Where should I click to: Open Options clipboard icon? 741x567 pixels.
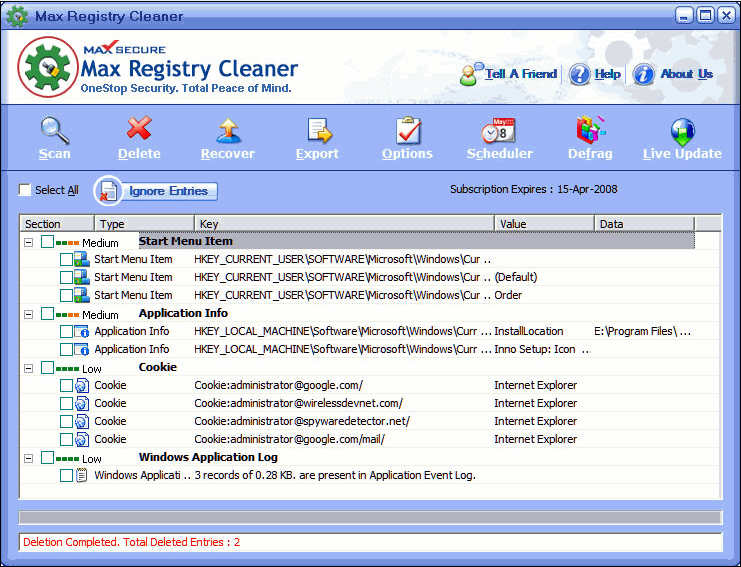coord(408,130)
